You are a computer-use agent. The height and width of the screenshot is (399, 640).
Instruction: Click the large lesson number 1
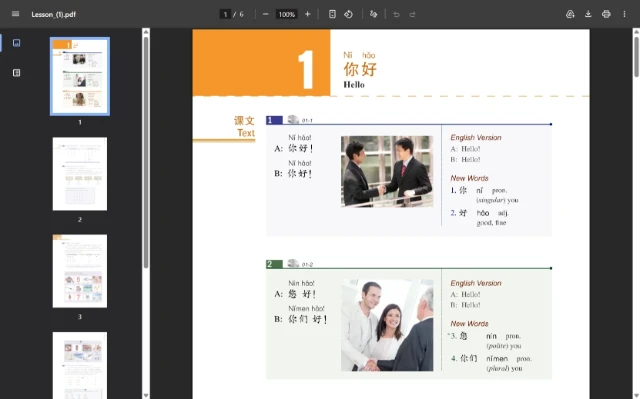pos(306,69)
